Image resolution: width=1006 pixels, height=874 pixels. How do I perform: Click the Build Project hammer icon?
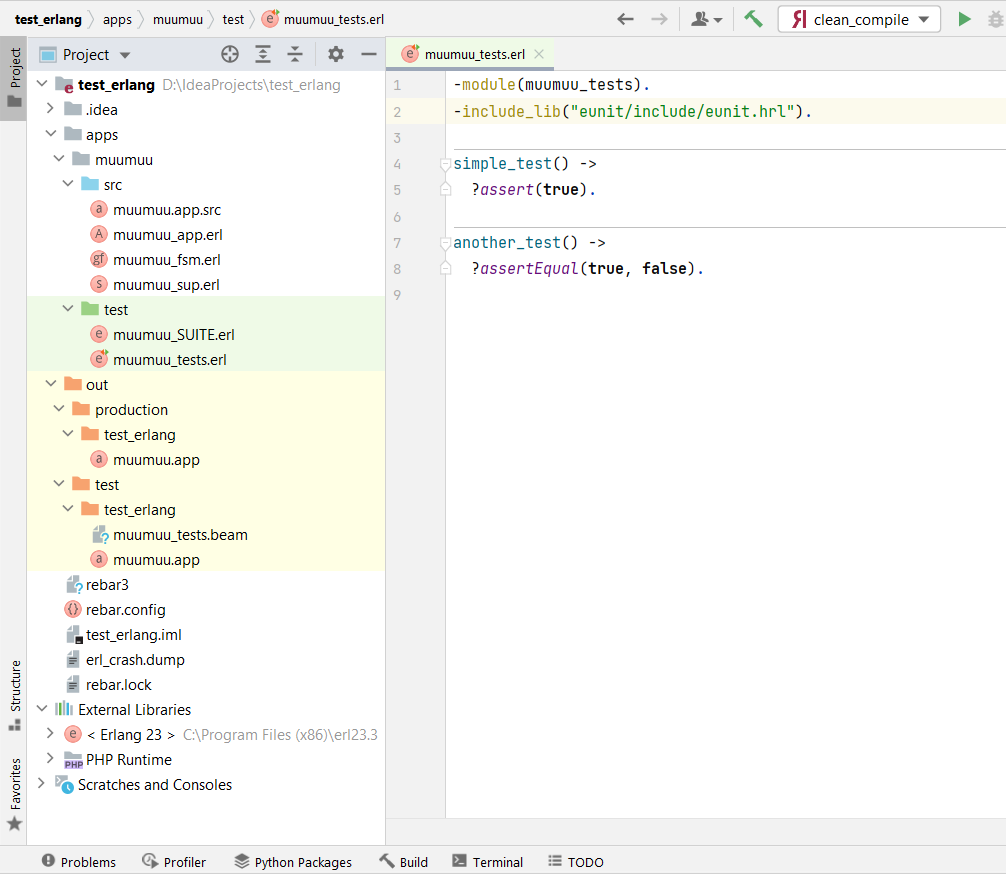(x=753, y=18)
